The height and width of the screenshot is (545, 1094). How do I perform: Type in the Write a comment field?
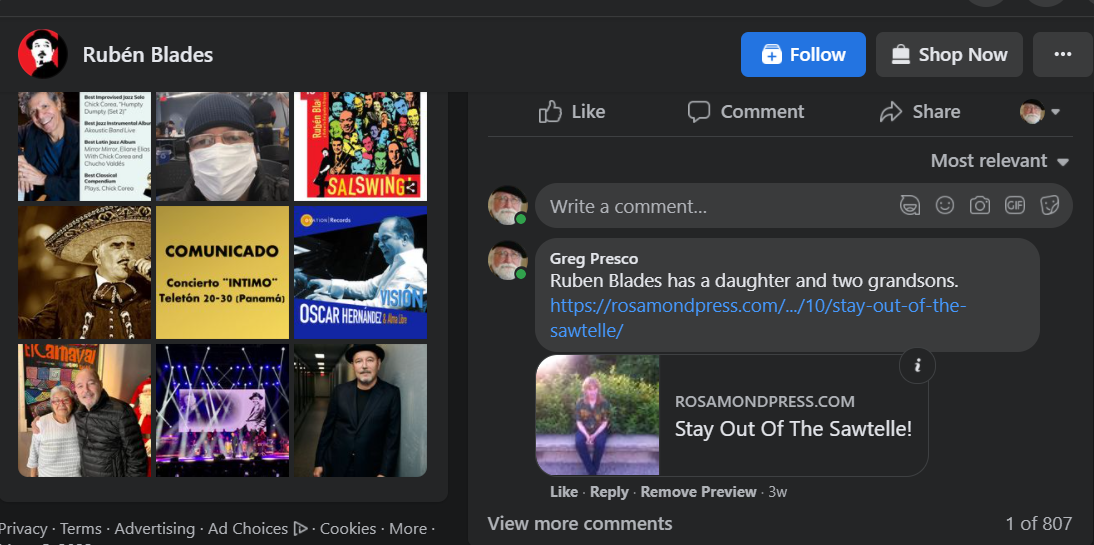click(x=710, y=207)
